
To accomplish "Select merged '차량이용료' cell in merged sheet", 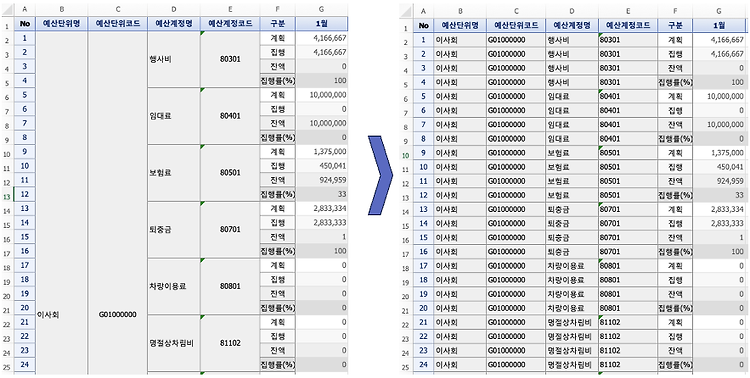I will tap(174, 286).
